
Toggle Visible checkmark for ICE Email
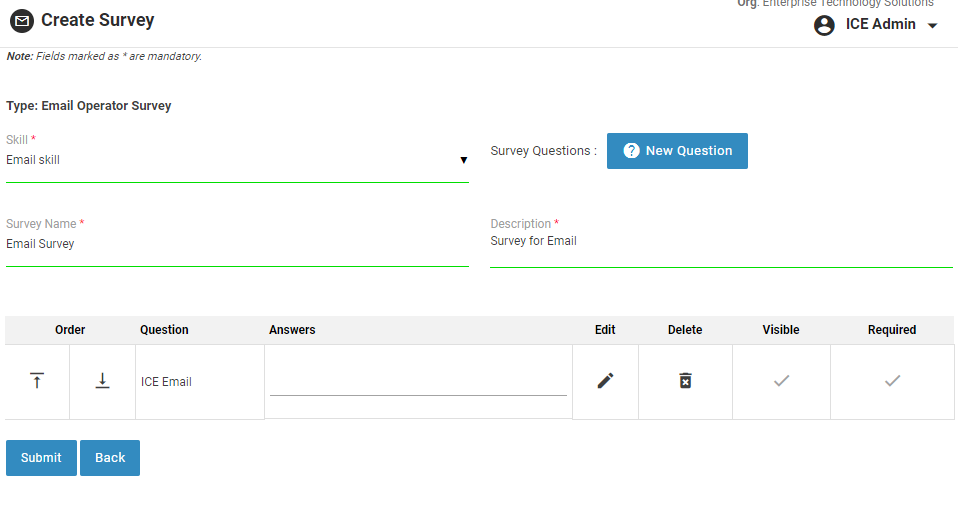click(x=781, y=381)
